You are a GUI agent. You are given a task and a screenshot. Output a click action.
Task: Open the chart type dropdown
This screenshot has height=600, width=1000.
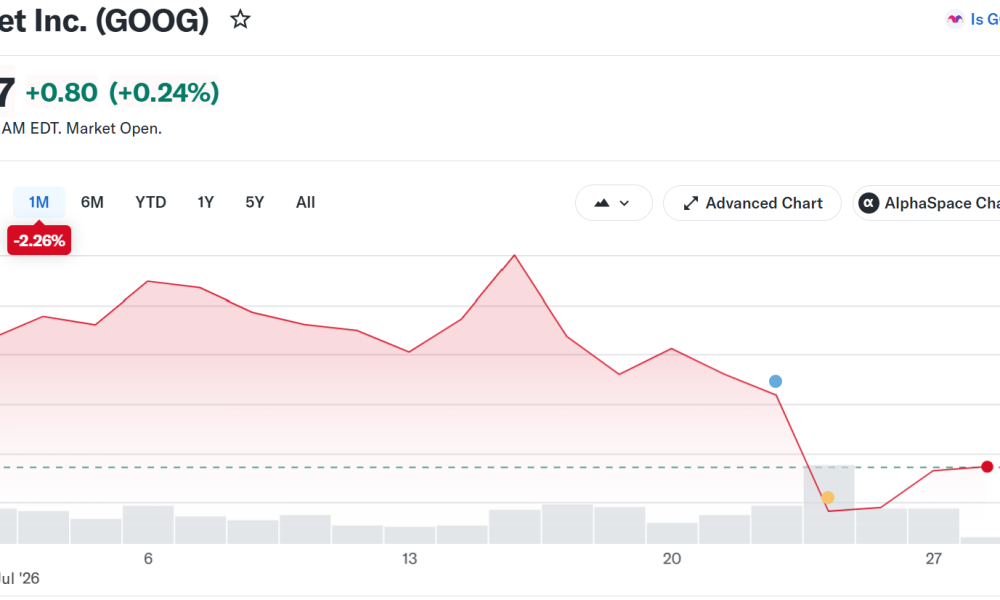pos(614,203)
